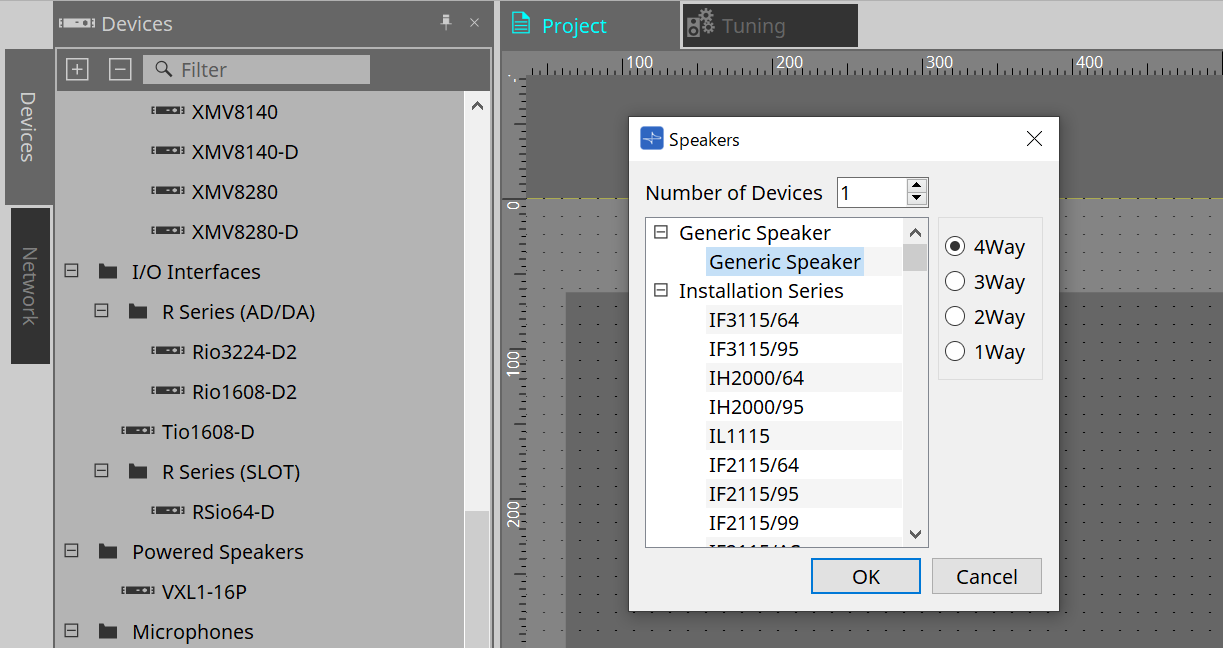Click the device icon beside XMV8140
The height and width of the screenshot is (648, 1223).
(x=167, y=111)
